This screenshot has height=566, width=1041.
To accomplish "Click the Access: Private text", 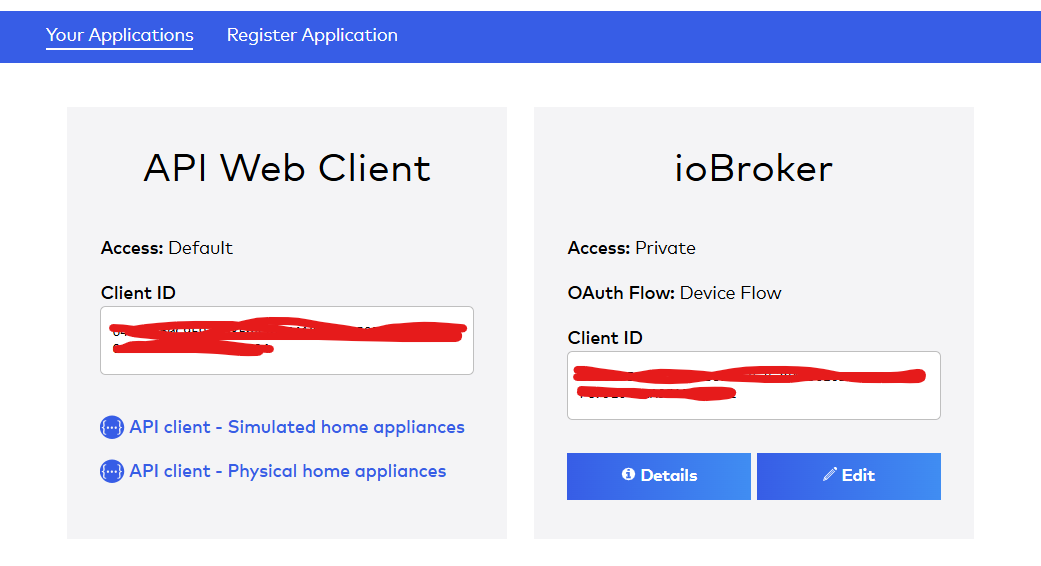I will click(631, 248).
